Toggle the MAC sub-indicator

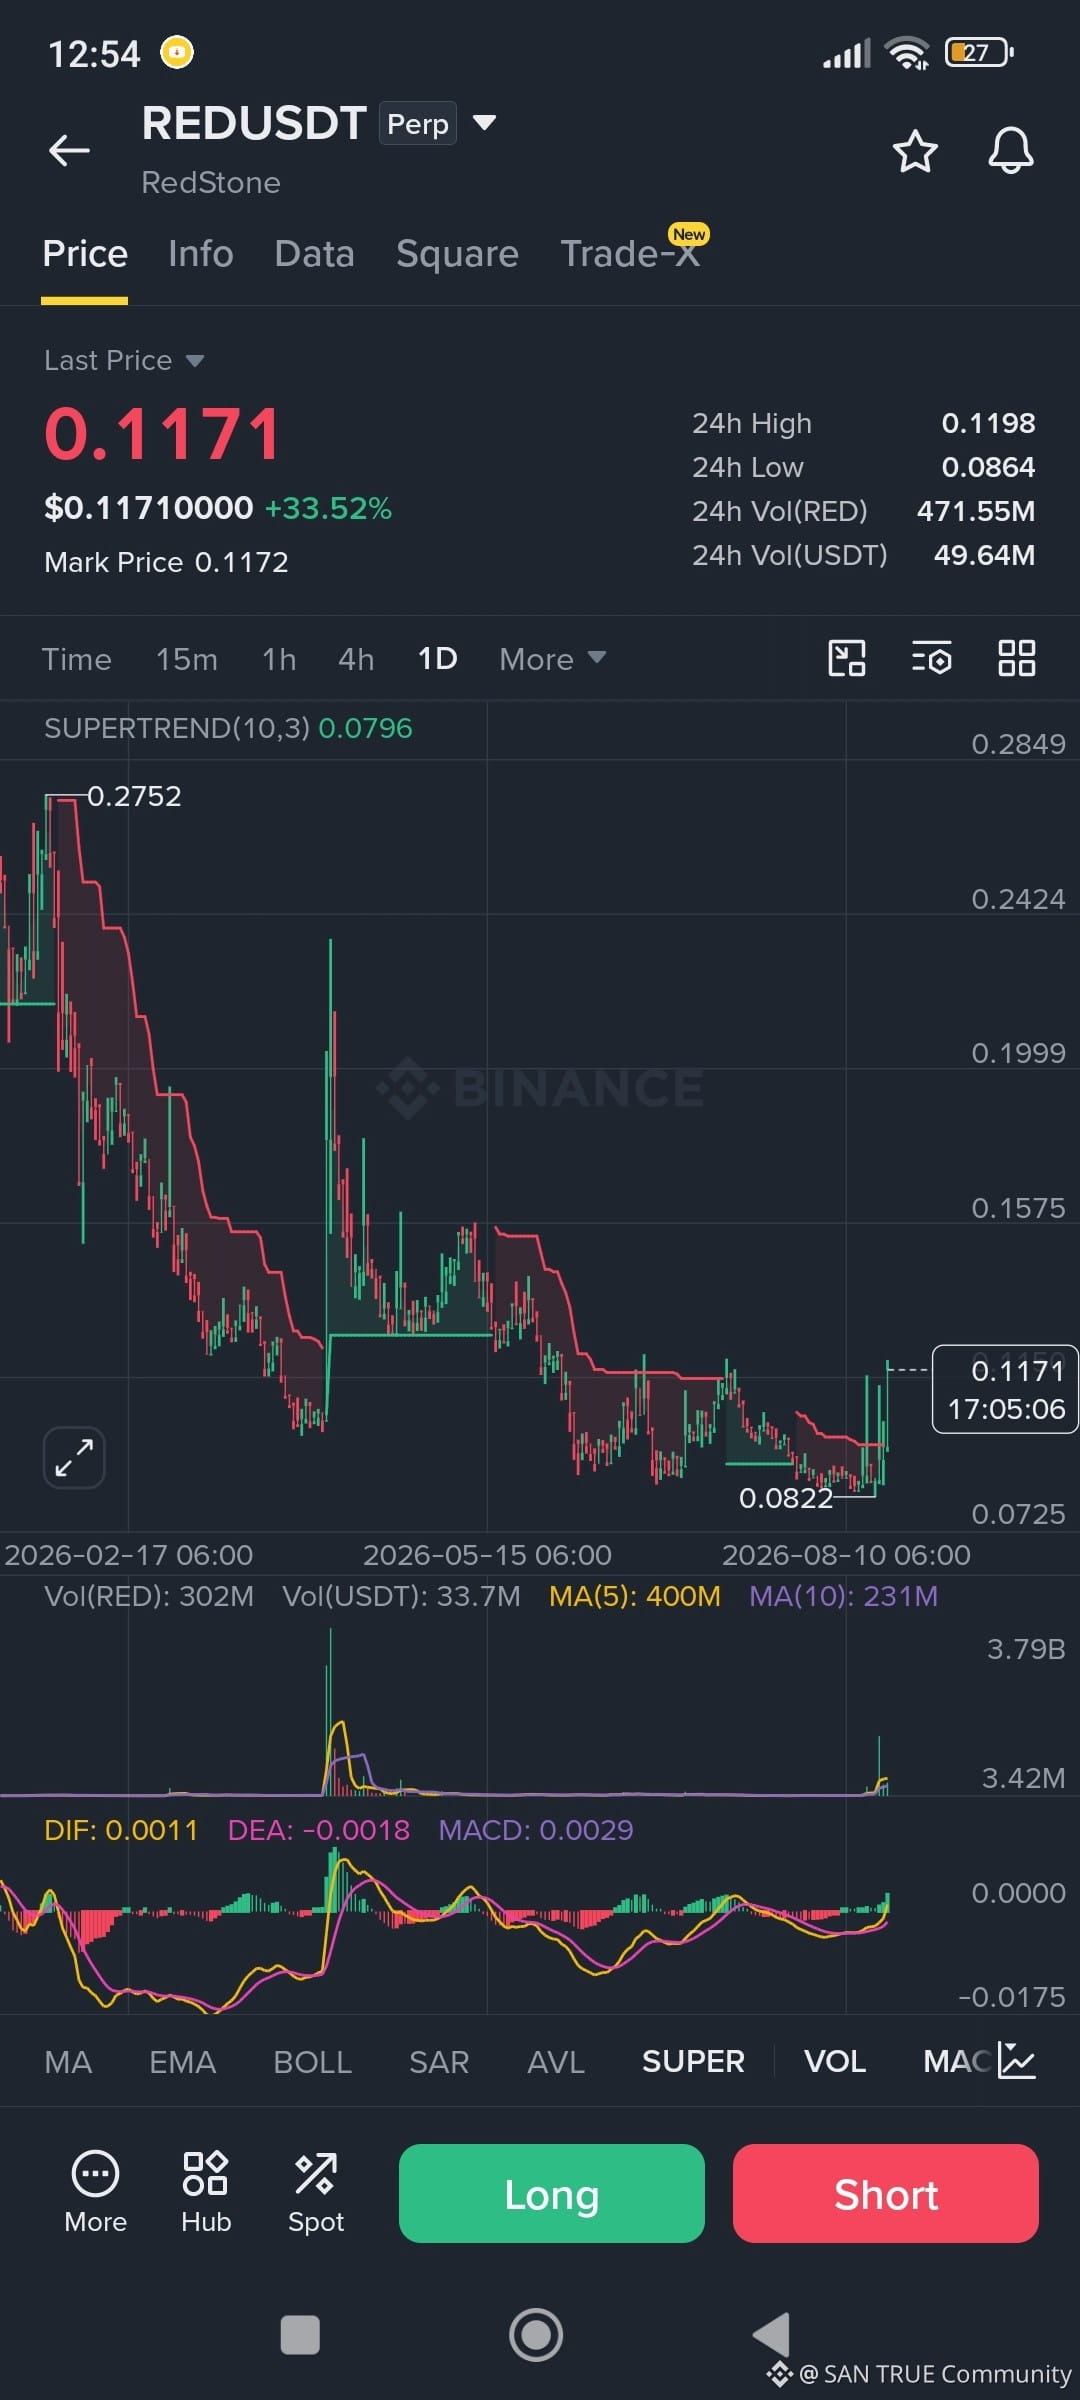(x=957, y=2061)
